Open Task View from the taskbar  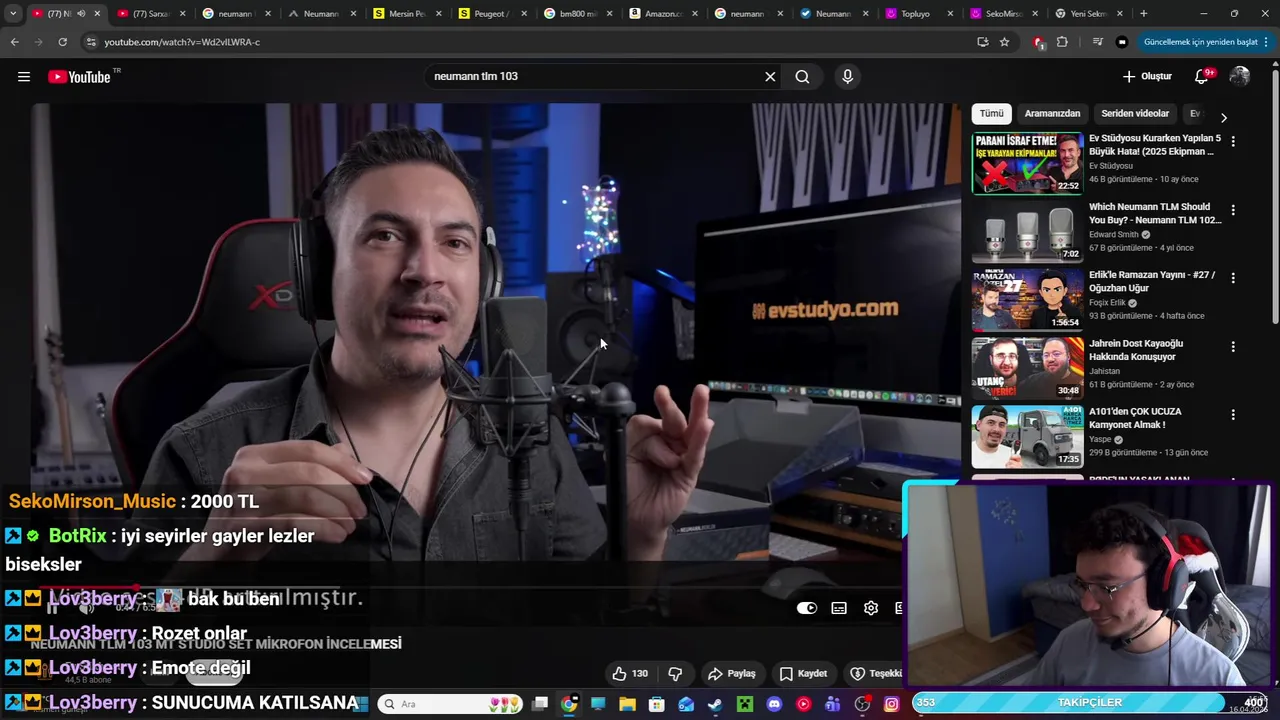click(x=540, y=704)
